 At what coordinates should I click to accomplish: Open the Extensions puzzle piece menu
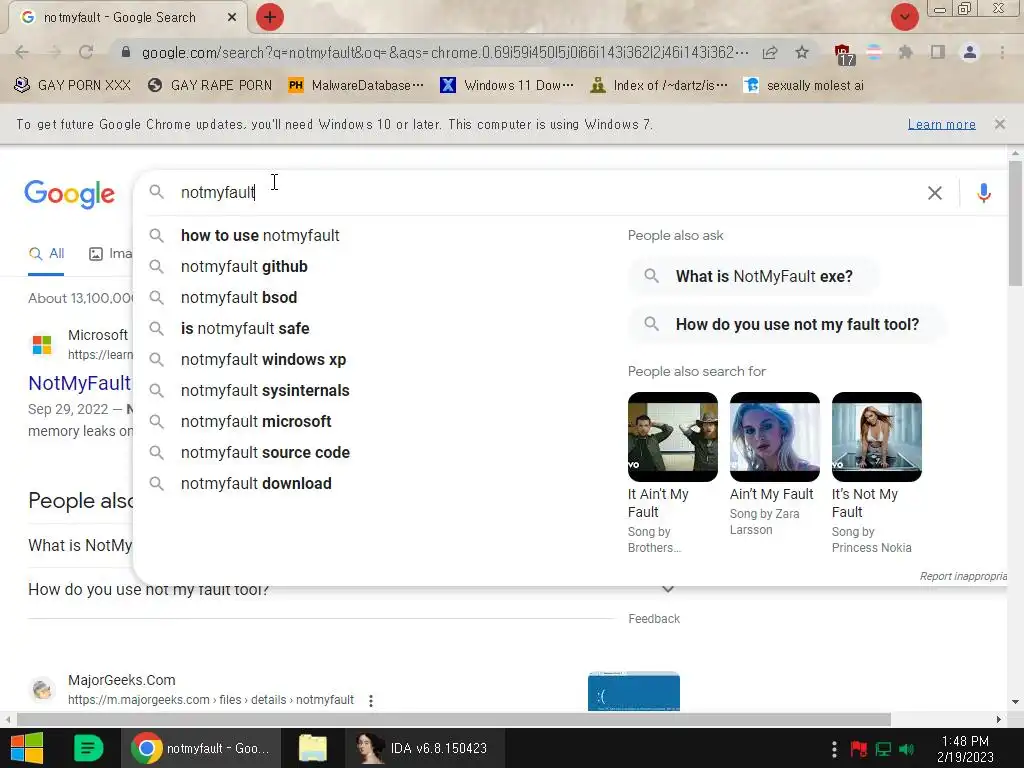(x=906, y=52)
